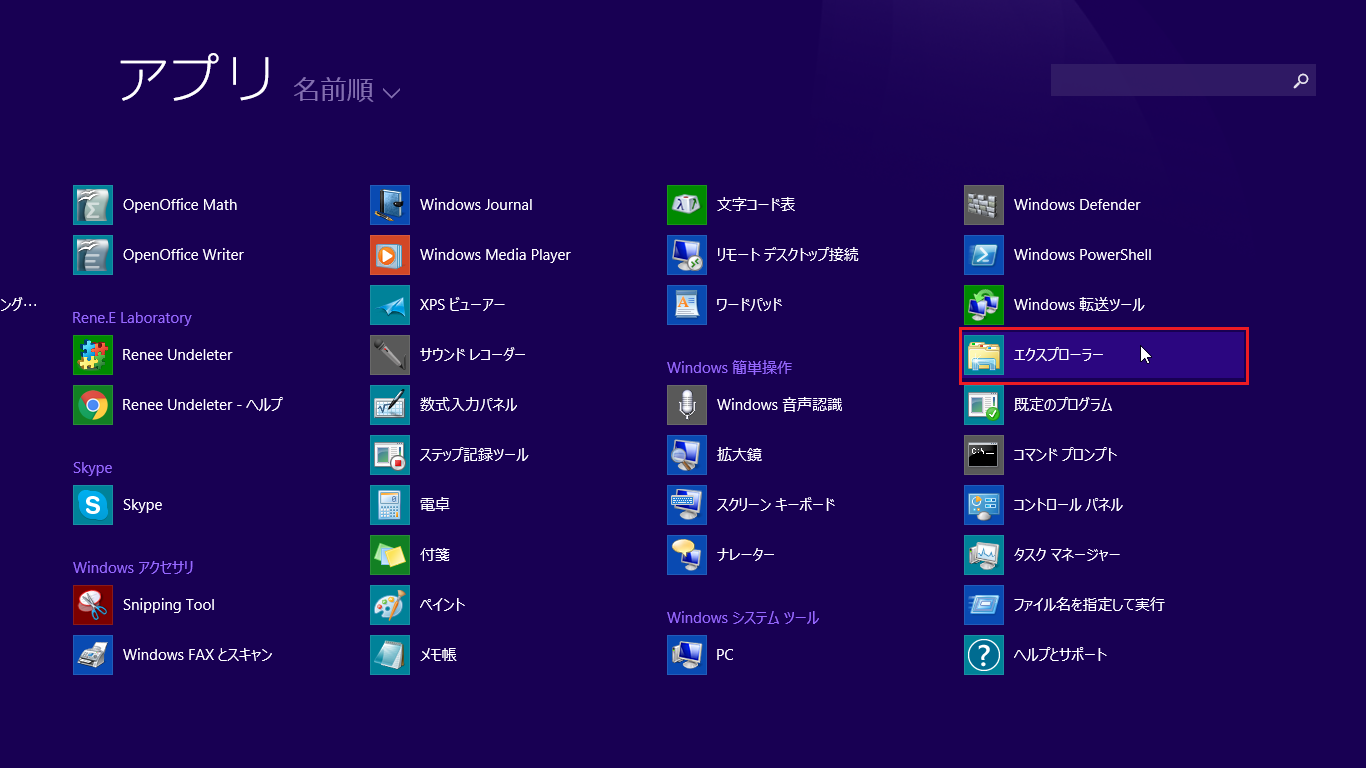Open Windows 転送ツール icon
The height and width of the screenshot is (768, 1366).
point(984,305)
